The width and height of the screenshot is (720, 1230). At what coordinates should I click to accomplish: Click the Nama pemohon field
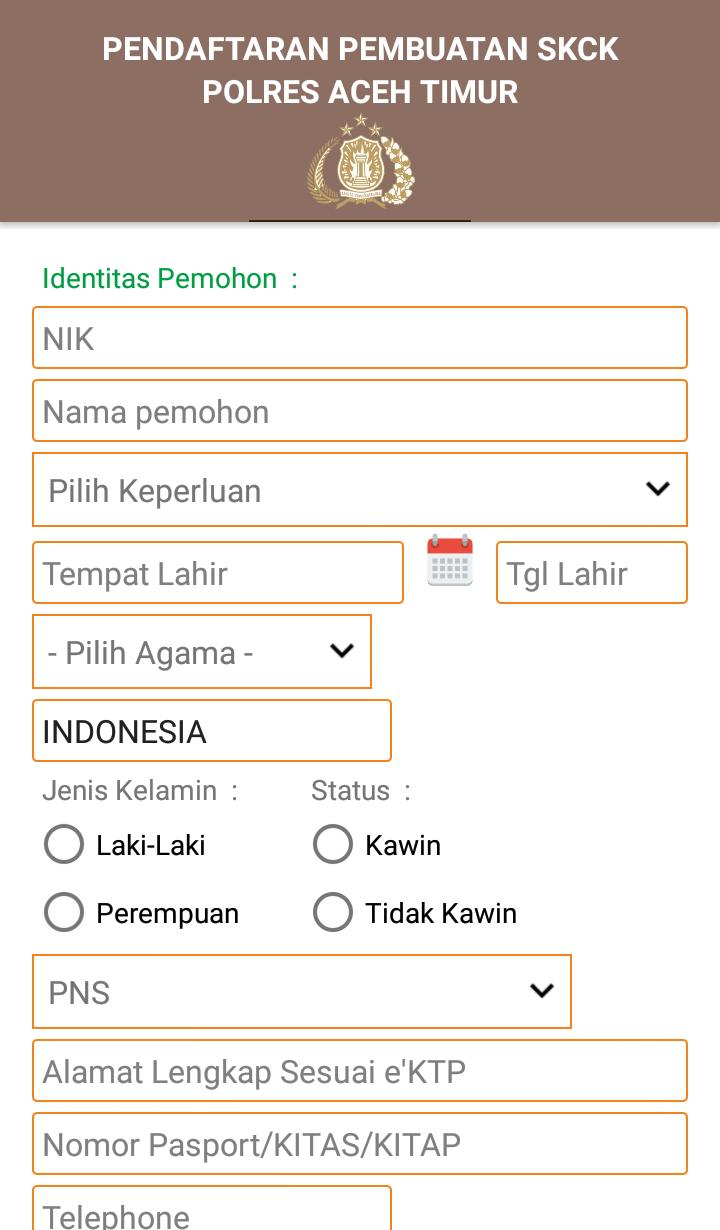tap(360, 411)
